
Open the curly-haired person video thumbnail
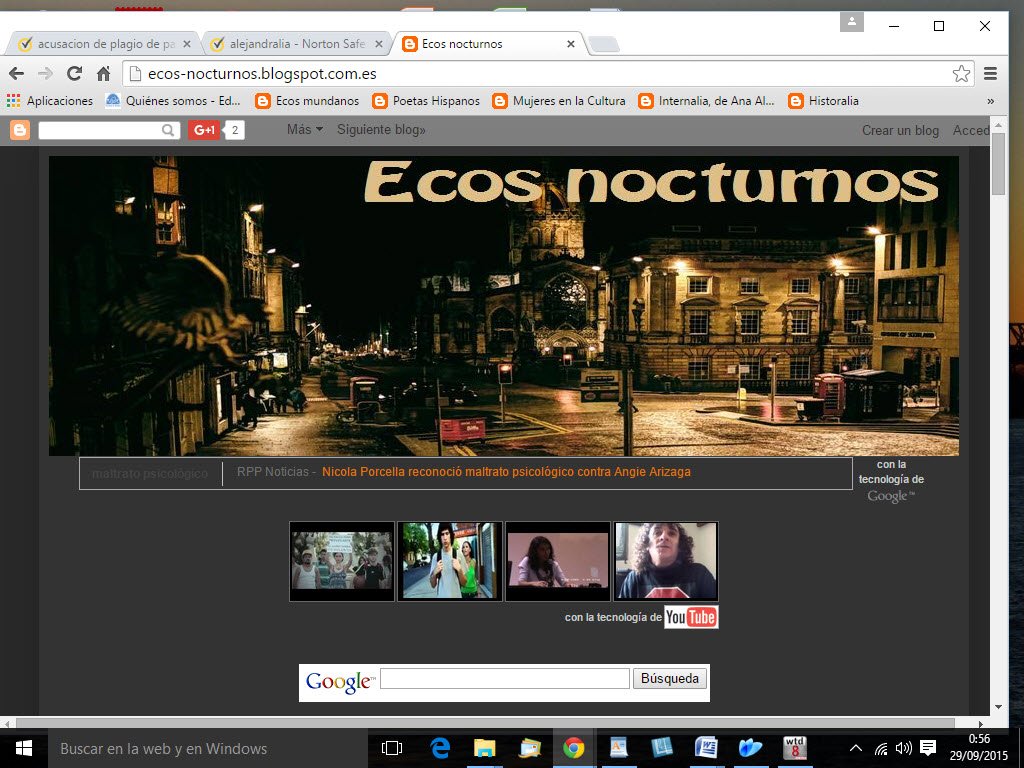pyautogui.click(x=665, y=561)
